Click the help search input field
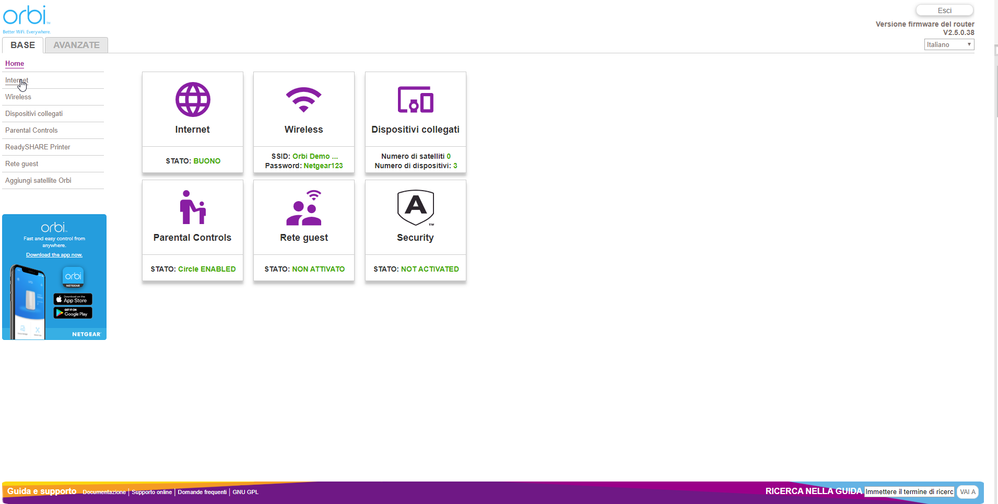This screenshot has width=998, height=504. [x=908, y=492]
